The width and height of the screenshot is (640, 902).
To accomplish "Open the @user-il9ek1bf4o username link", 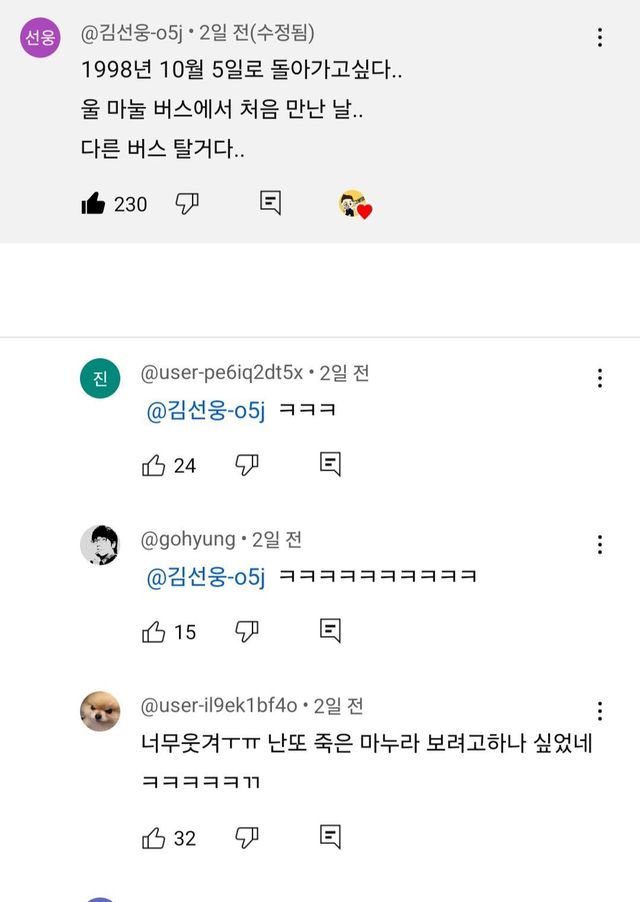I will click(x=219, y=706).
